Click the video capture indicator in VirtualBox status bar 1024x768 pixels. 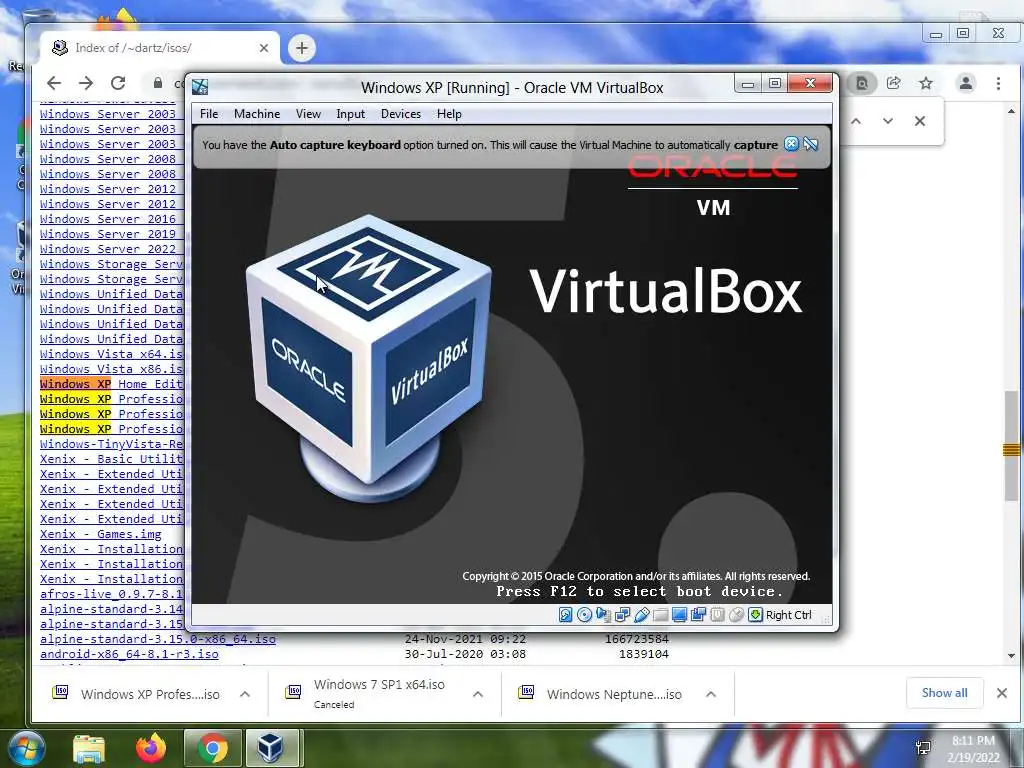point(698,615)
